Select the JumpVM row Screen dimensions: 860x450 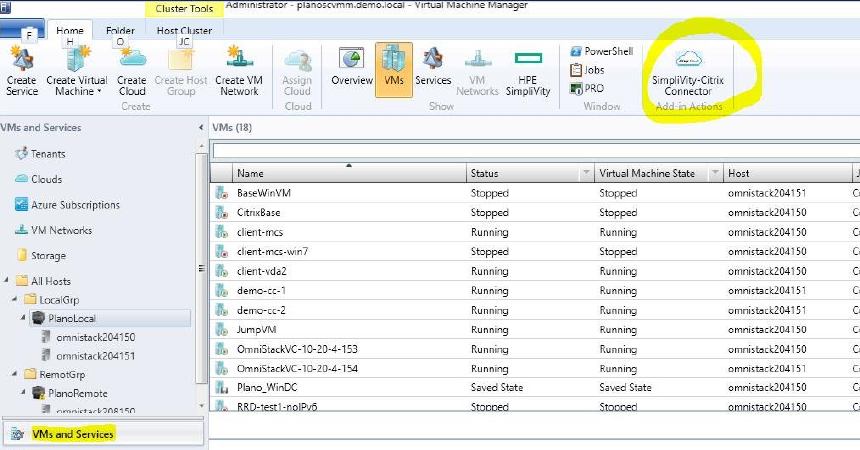535,329
